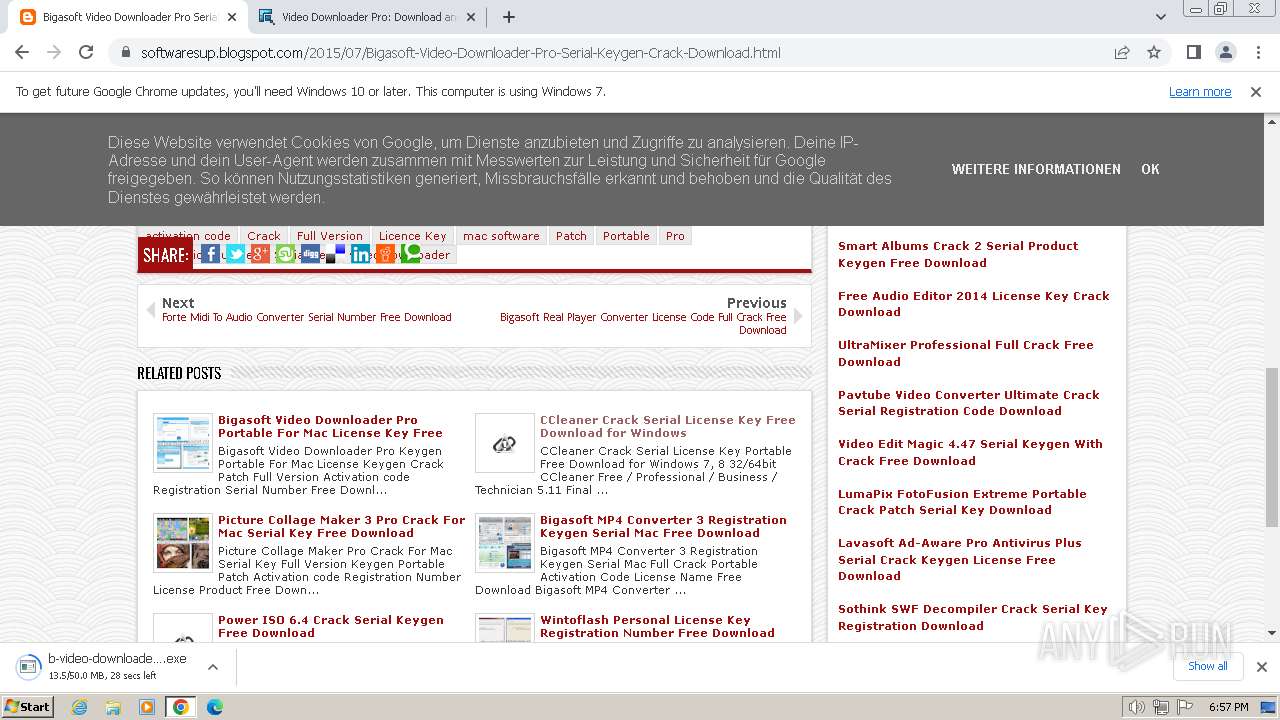The height and width of the screenshot is (720, 1280).
Task: Open Bigasoft Video Downloader Pro Portable related post
Action: tap(330, 427)
